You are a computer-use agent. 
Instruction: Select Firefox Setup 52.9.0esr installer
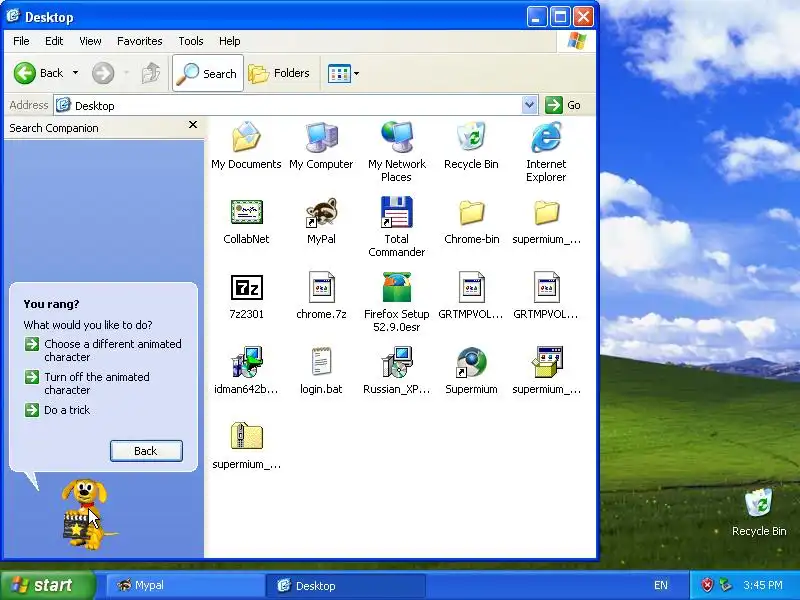pos(396,287)
